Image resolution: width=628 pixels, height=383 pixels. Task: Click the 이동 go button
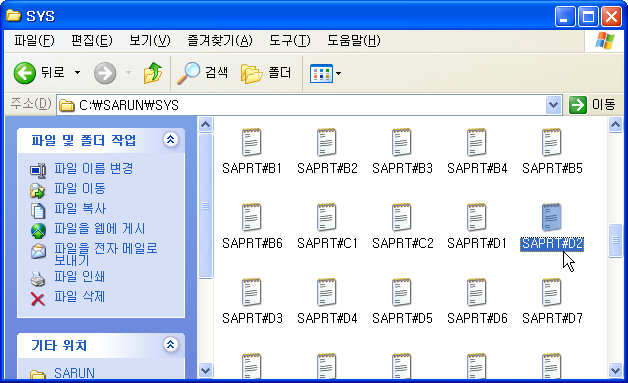pos(592,105)
